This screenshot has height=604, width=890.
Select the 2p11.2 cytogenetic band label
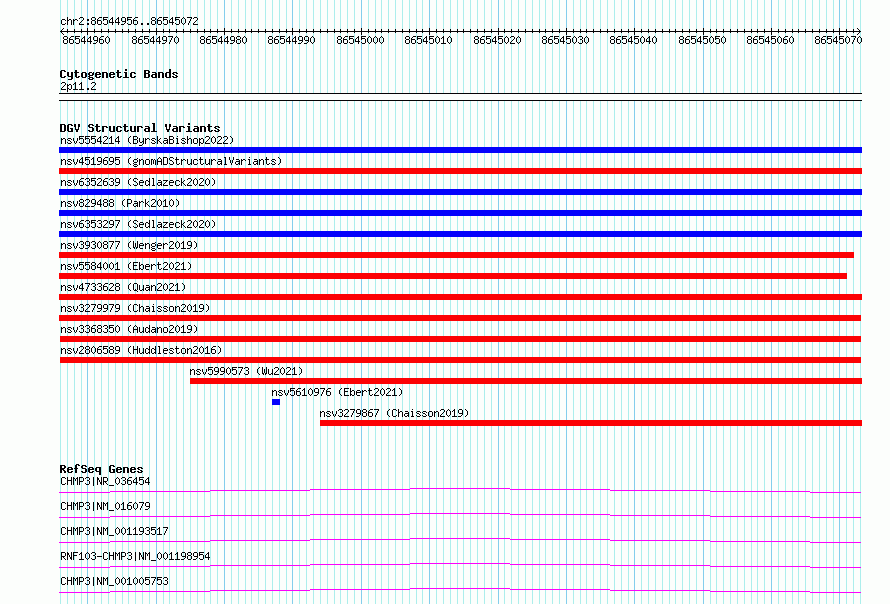pos(78,87)
